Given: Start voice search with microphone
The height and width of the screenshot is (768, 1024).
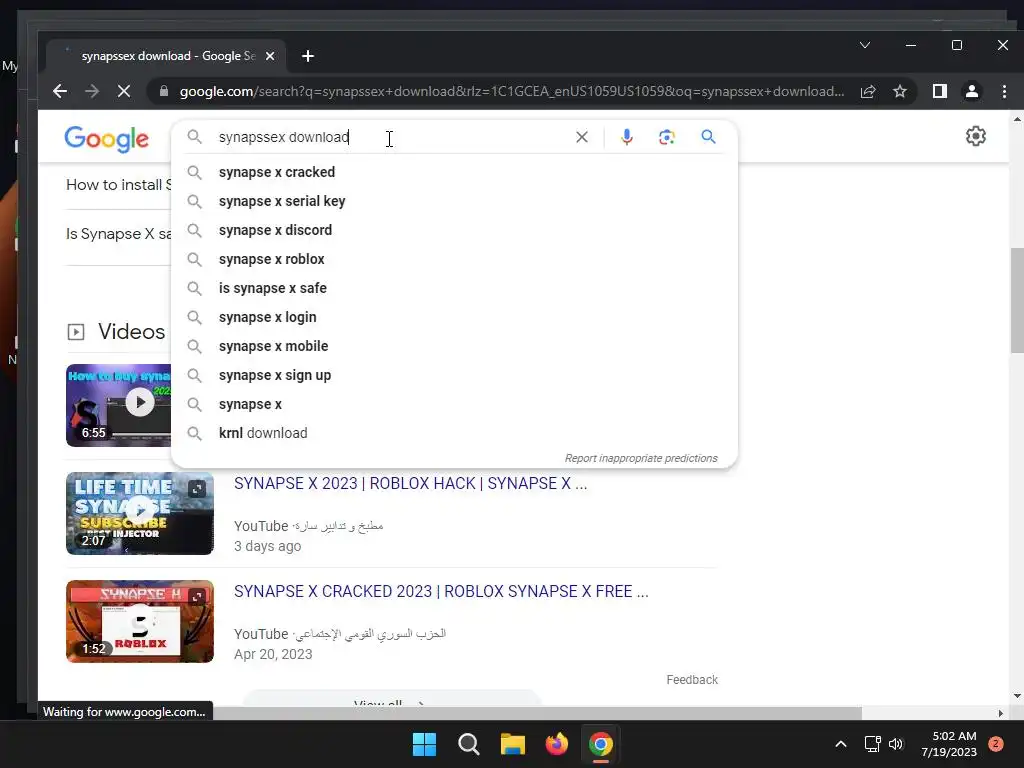Looking at the screenshot, I should click(627, 137).
